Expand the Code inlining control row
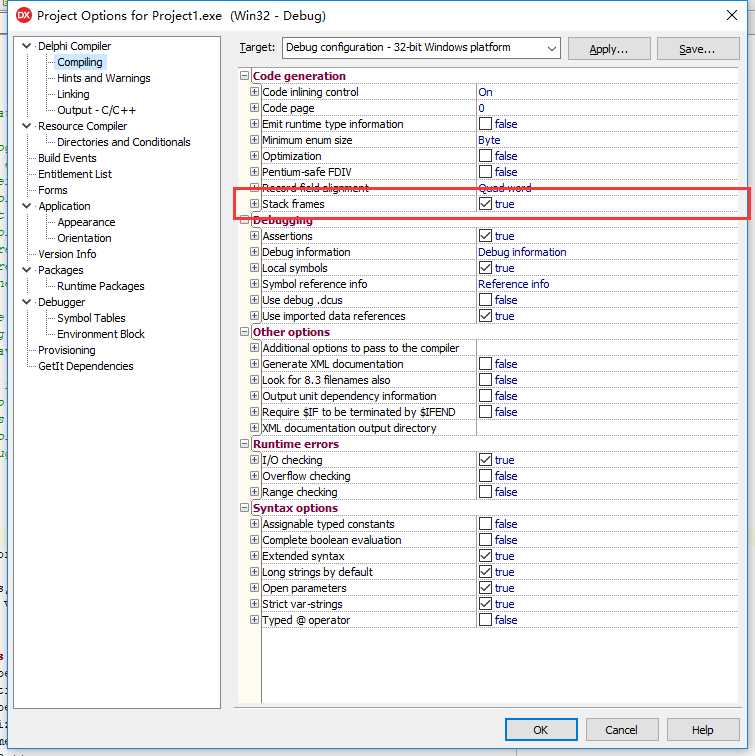The image size is (755, 756). click(x=255, y=92)
